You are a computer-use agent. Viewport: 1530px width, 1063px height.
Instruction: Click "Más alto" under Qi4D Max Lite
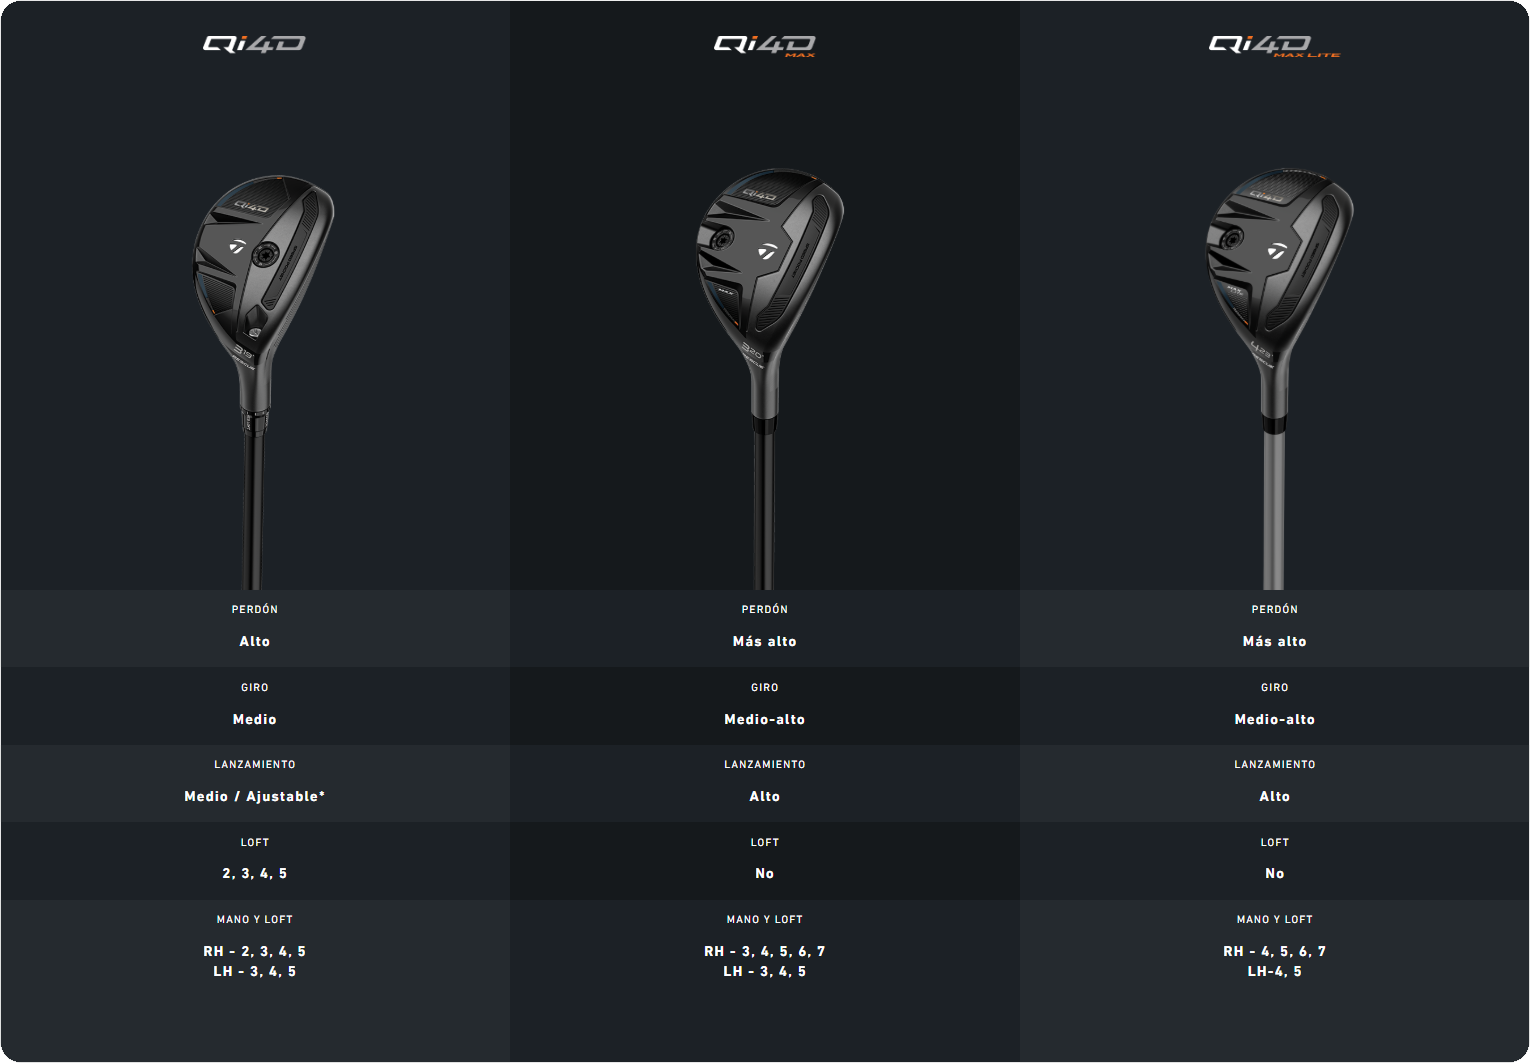point(1275,641)
